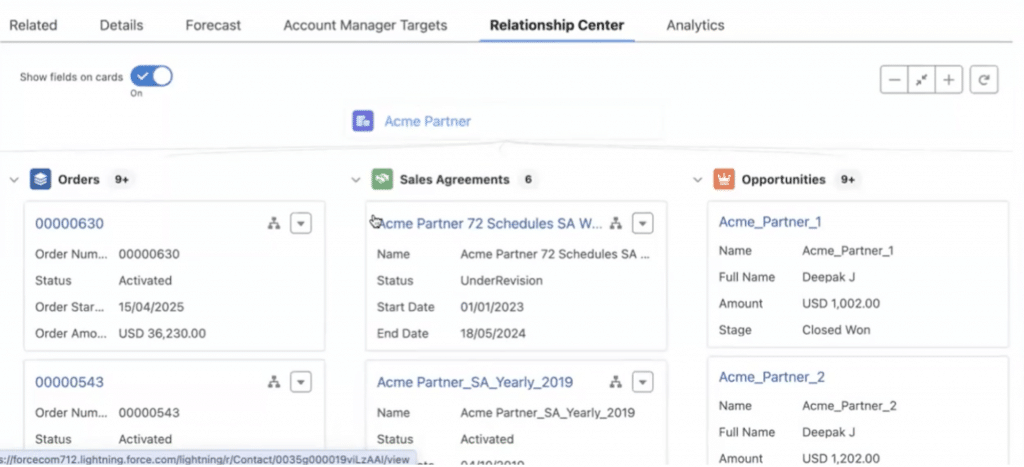The height and width of the screenshot is (467, 1024).
Task: Switch to the Related tab
Action: click(x=33, y=25)
